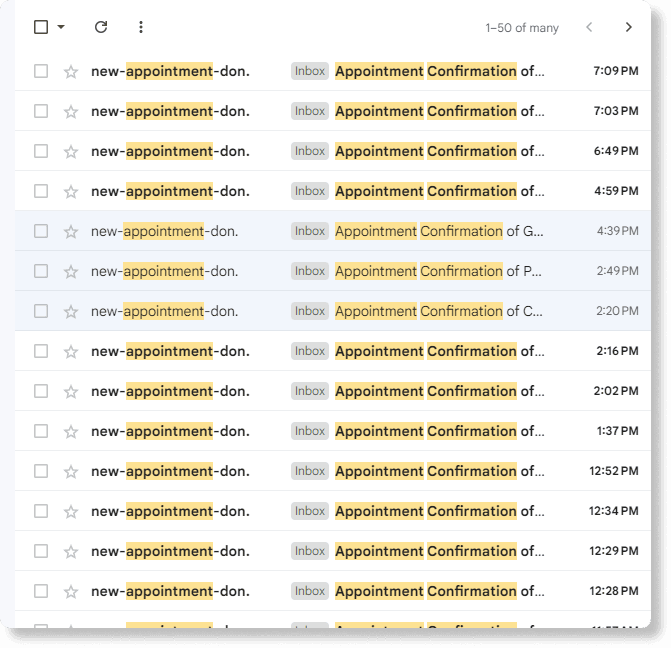Screen dimensions: 671x648
Task: Star the 12:29 PM email
Action: tap(71, 552)
